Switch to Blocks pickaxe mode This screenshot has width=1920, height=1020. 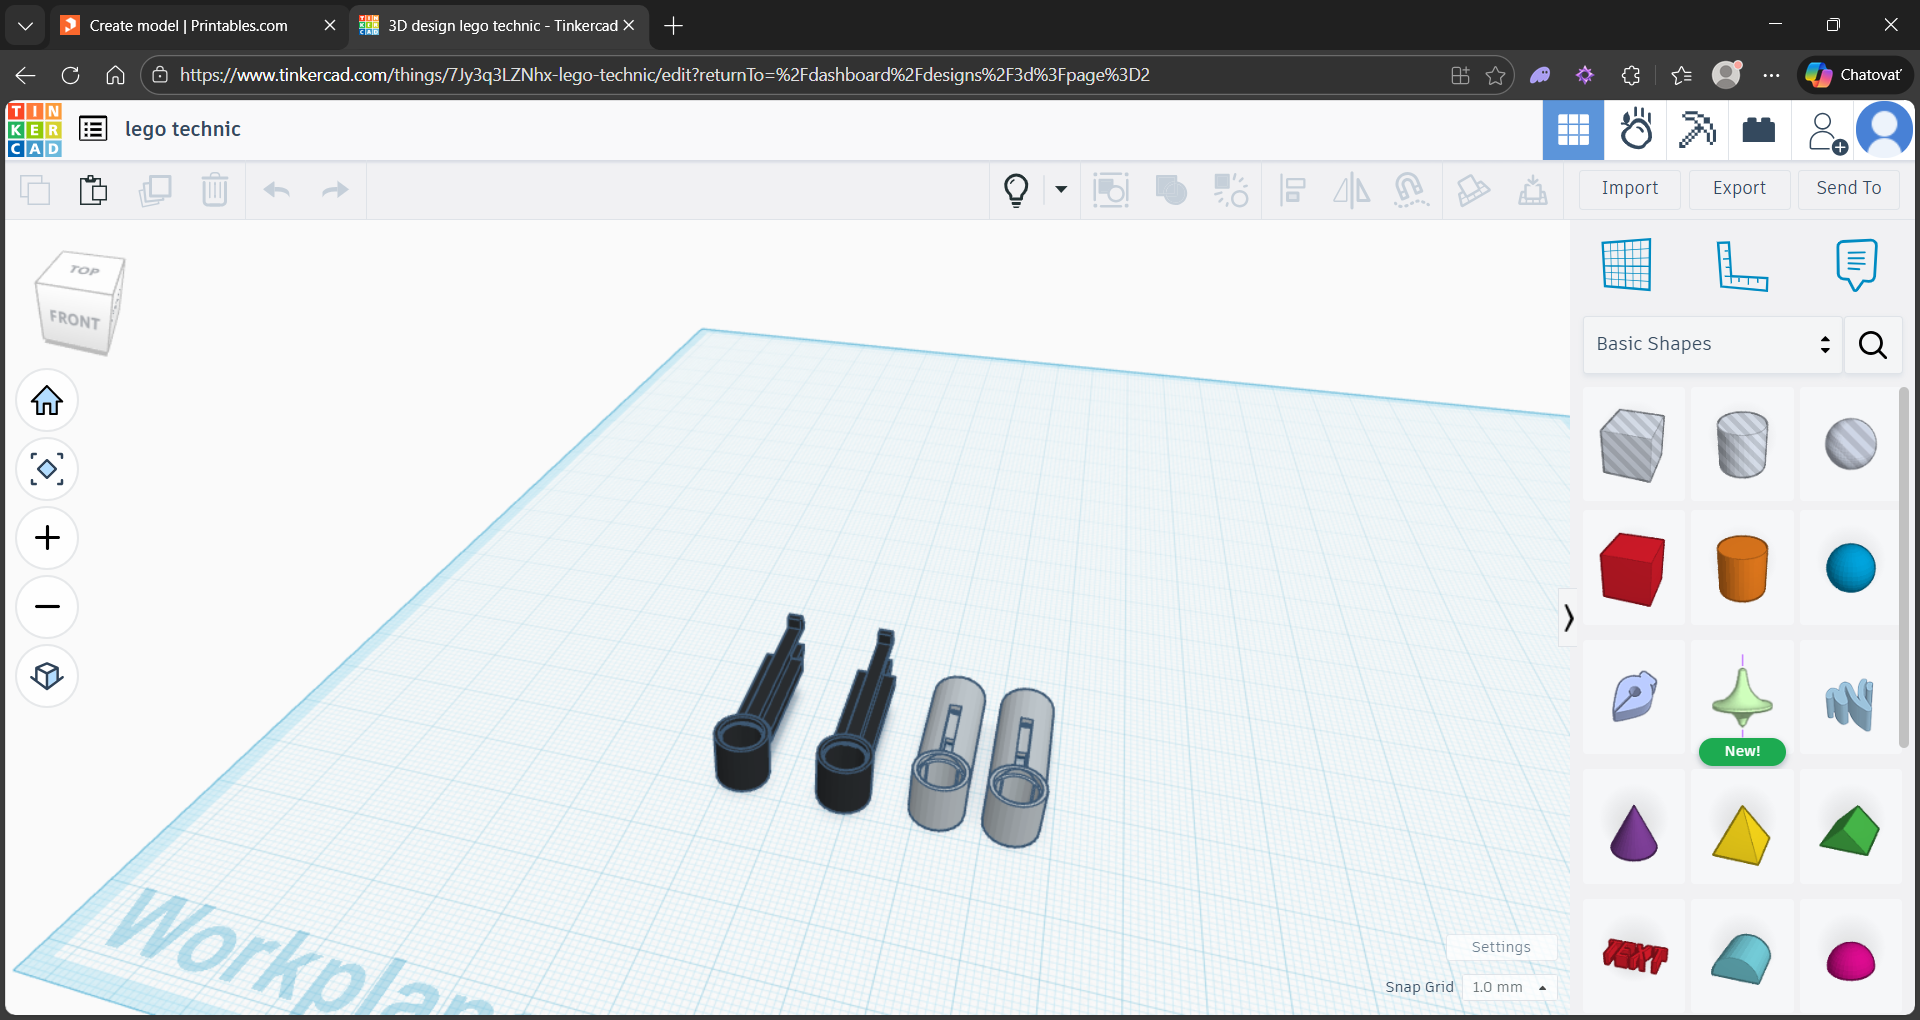coord(1697,130)
